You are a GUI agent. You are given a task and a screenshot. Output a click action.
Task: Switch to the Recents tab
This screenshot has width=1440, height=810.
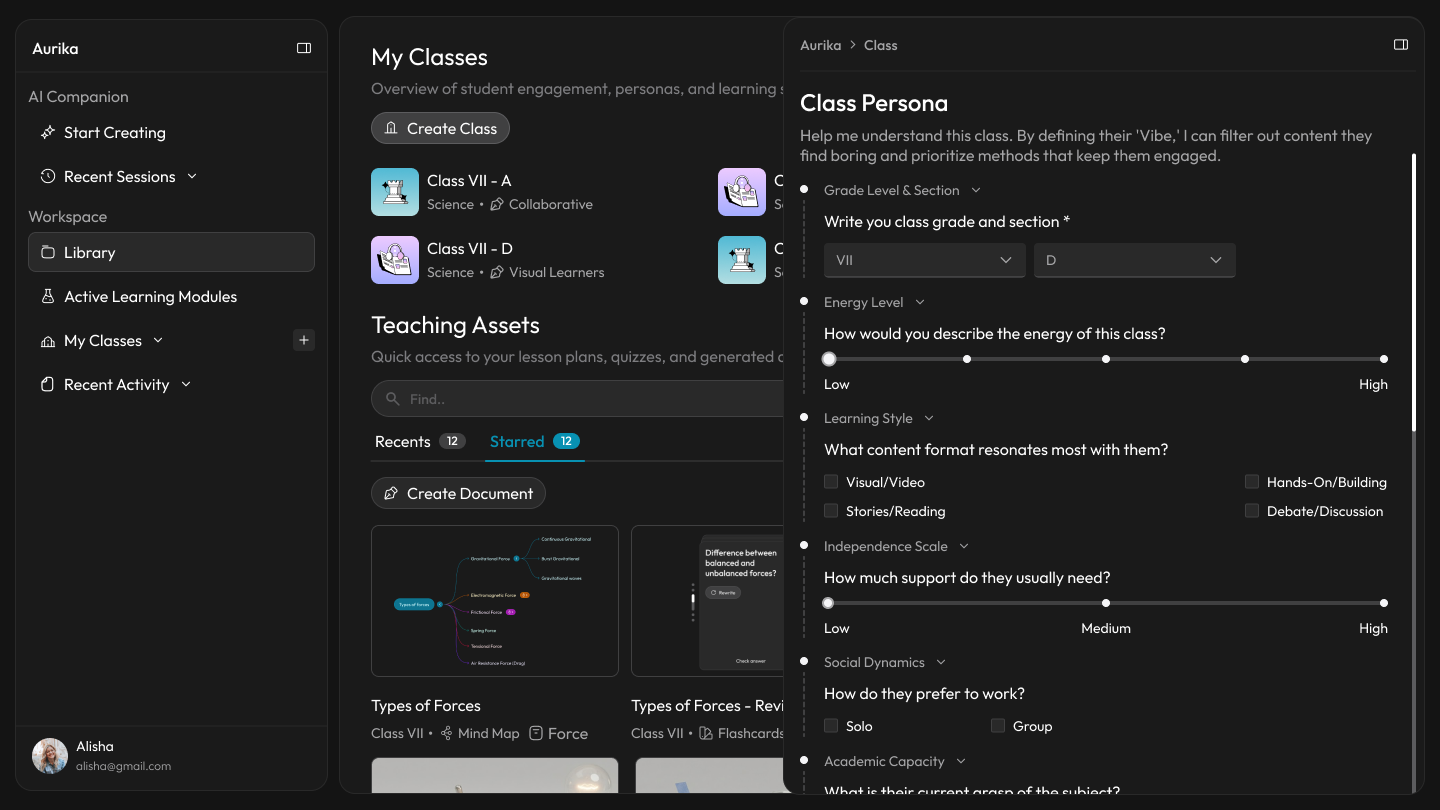[x=403, y=442]
